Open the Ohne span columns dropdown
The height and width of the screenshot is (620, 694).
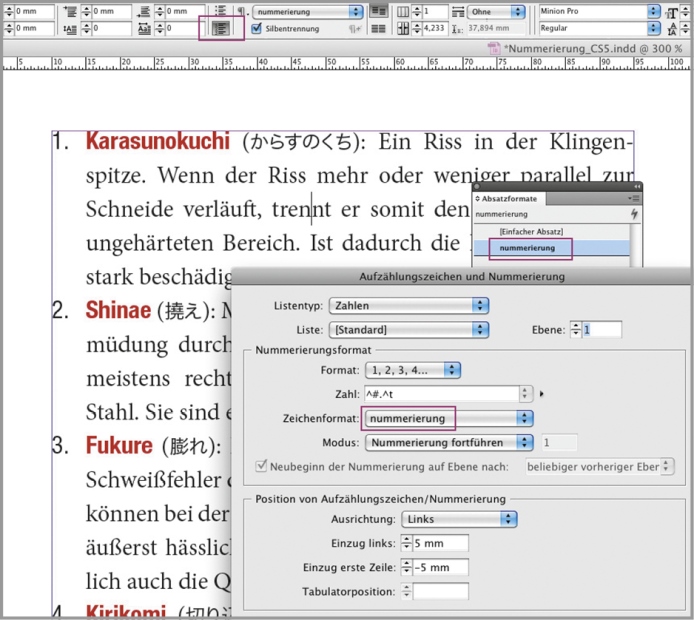[x=496, y=12]
